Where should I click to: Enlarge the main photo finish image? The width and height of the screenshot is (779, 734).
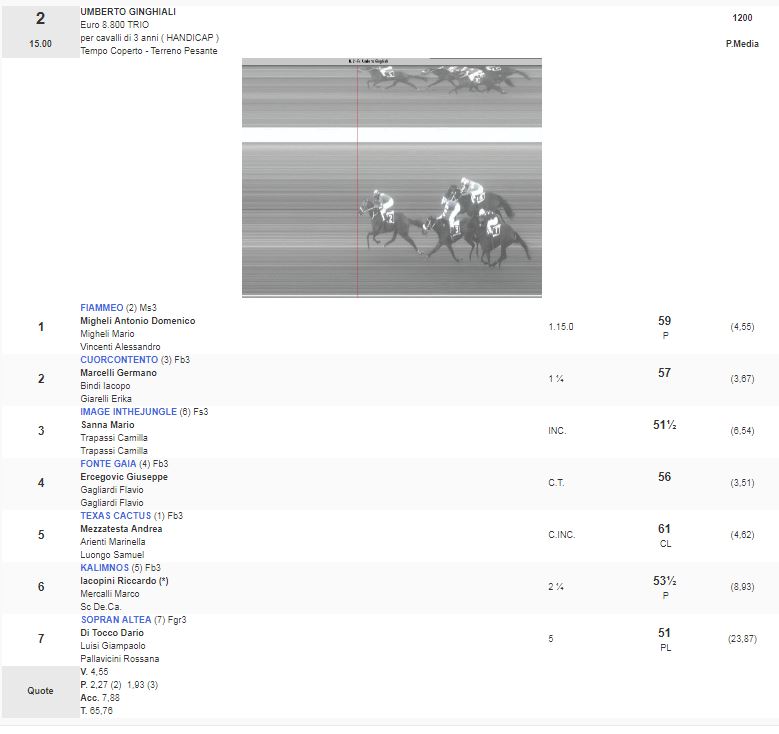click(391, 219)
